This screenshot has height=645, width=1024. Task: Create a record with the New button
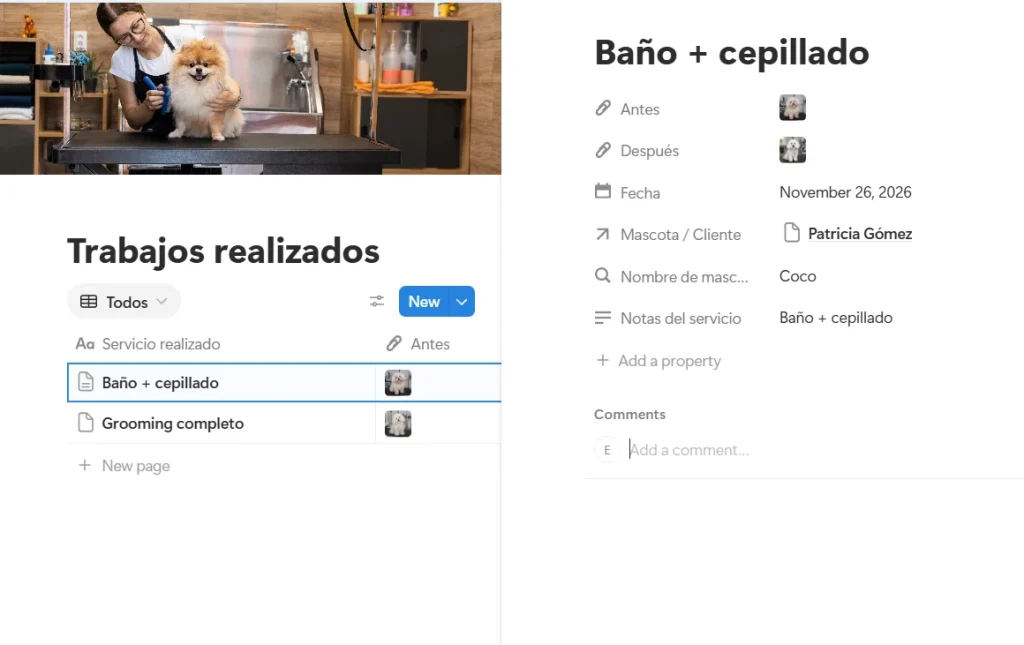tap(424, 302)
